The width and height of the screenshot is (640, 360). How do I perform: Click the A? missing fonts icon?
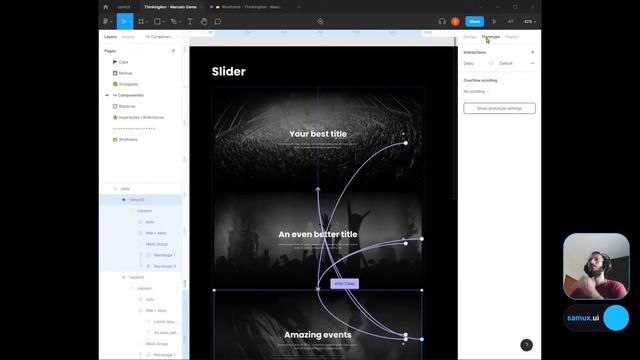pos(511,22)
